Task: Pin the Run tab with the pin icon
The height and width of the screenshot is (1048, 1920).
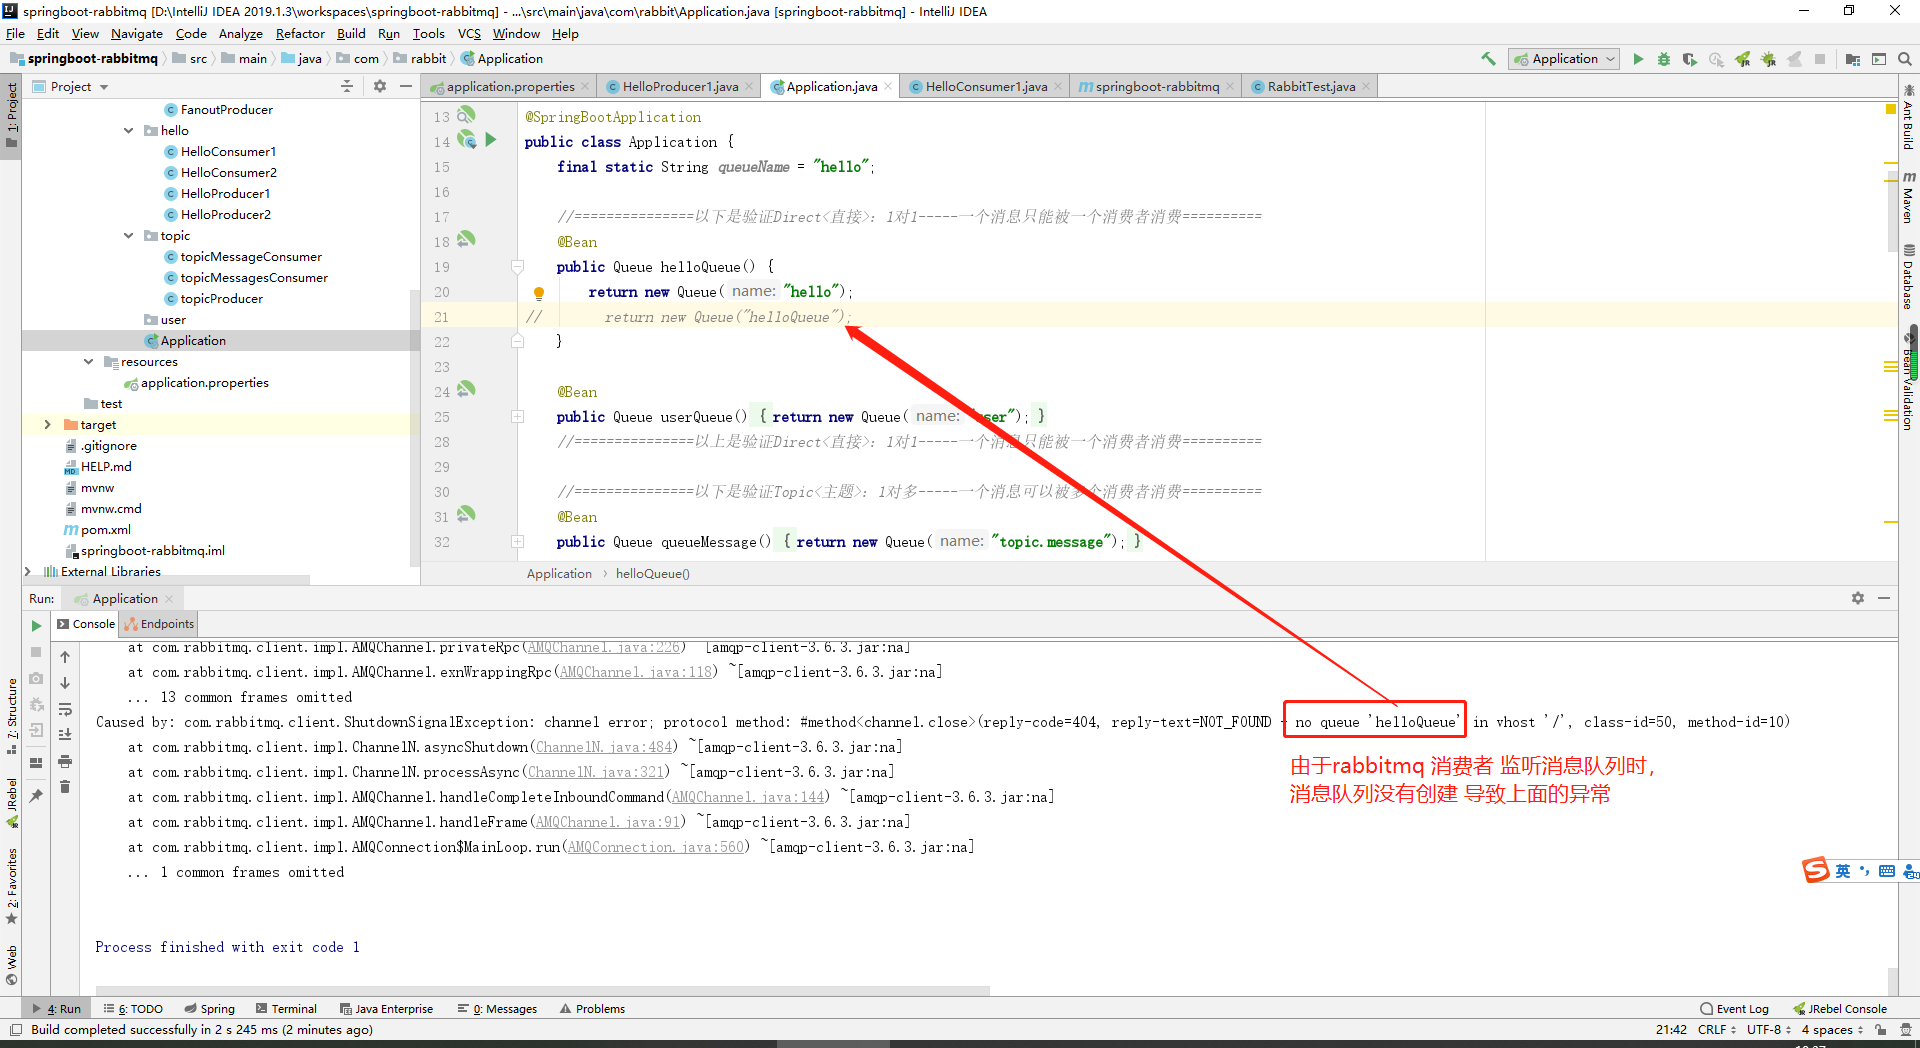Action: pyautogui.click(x=37, y=795)
